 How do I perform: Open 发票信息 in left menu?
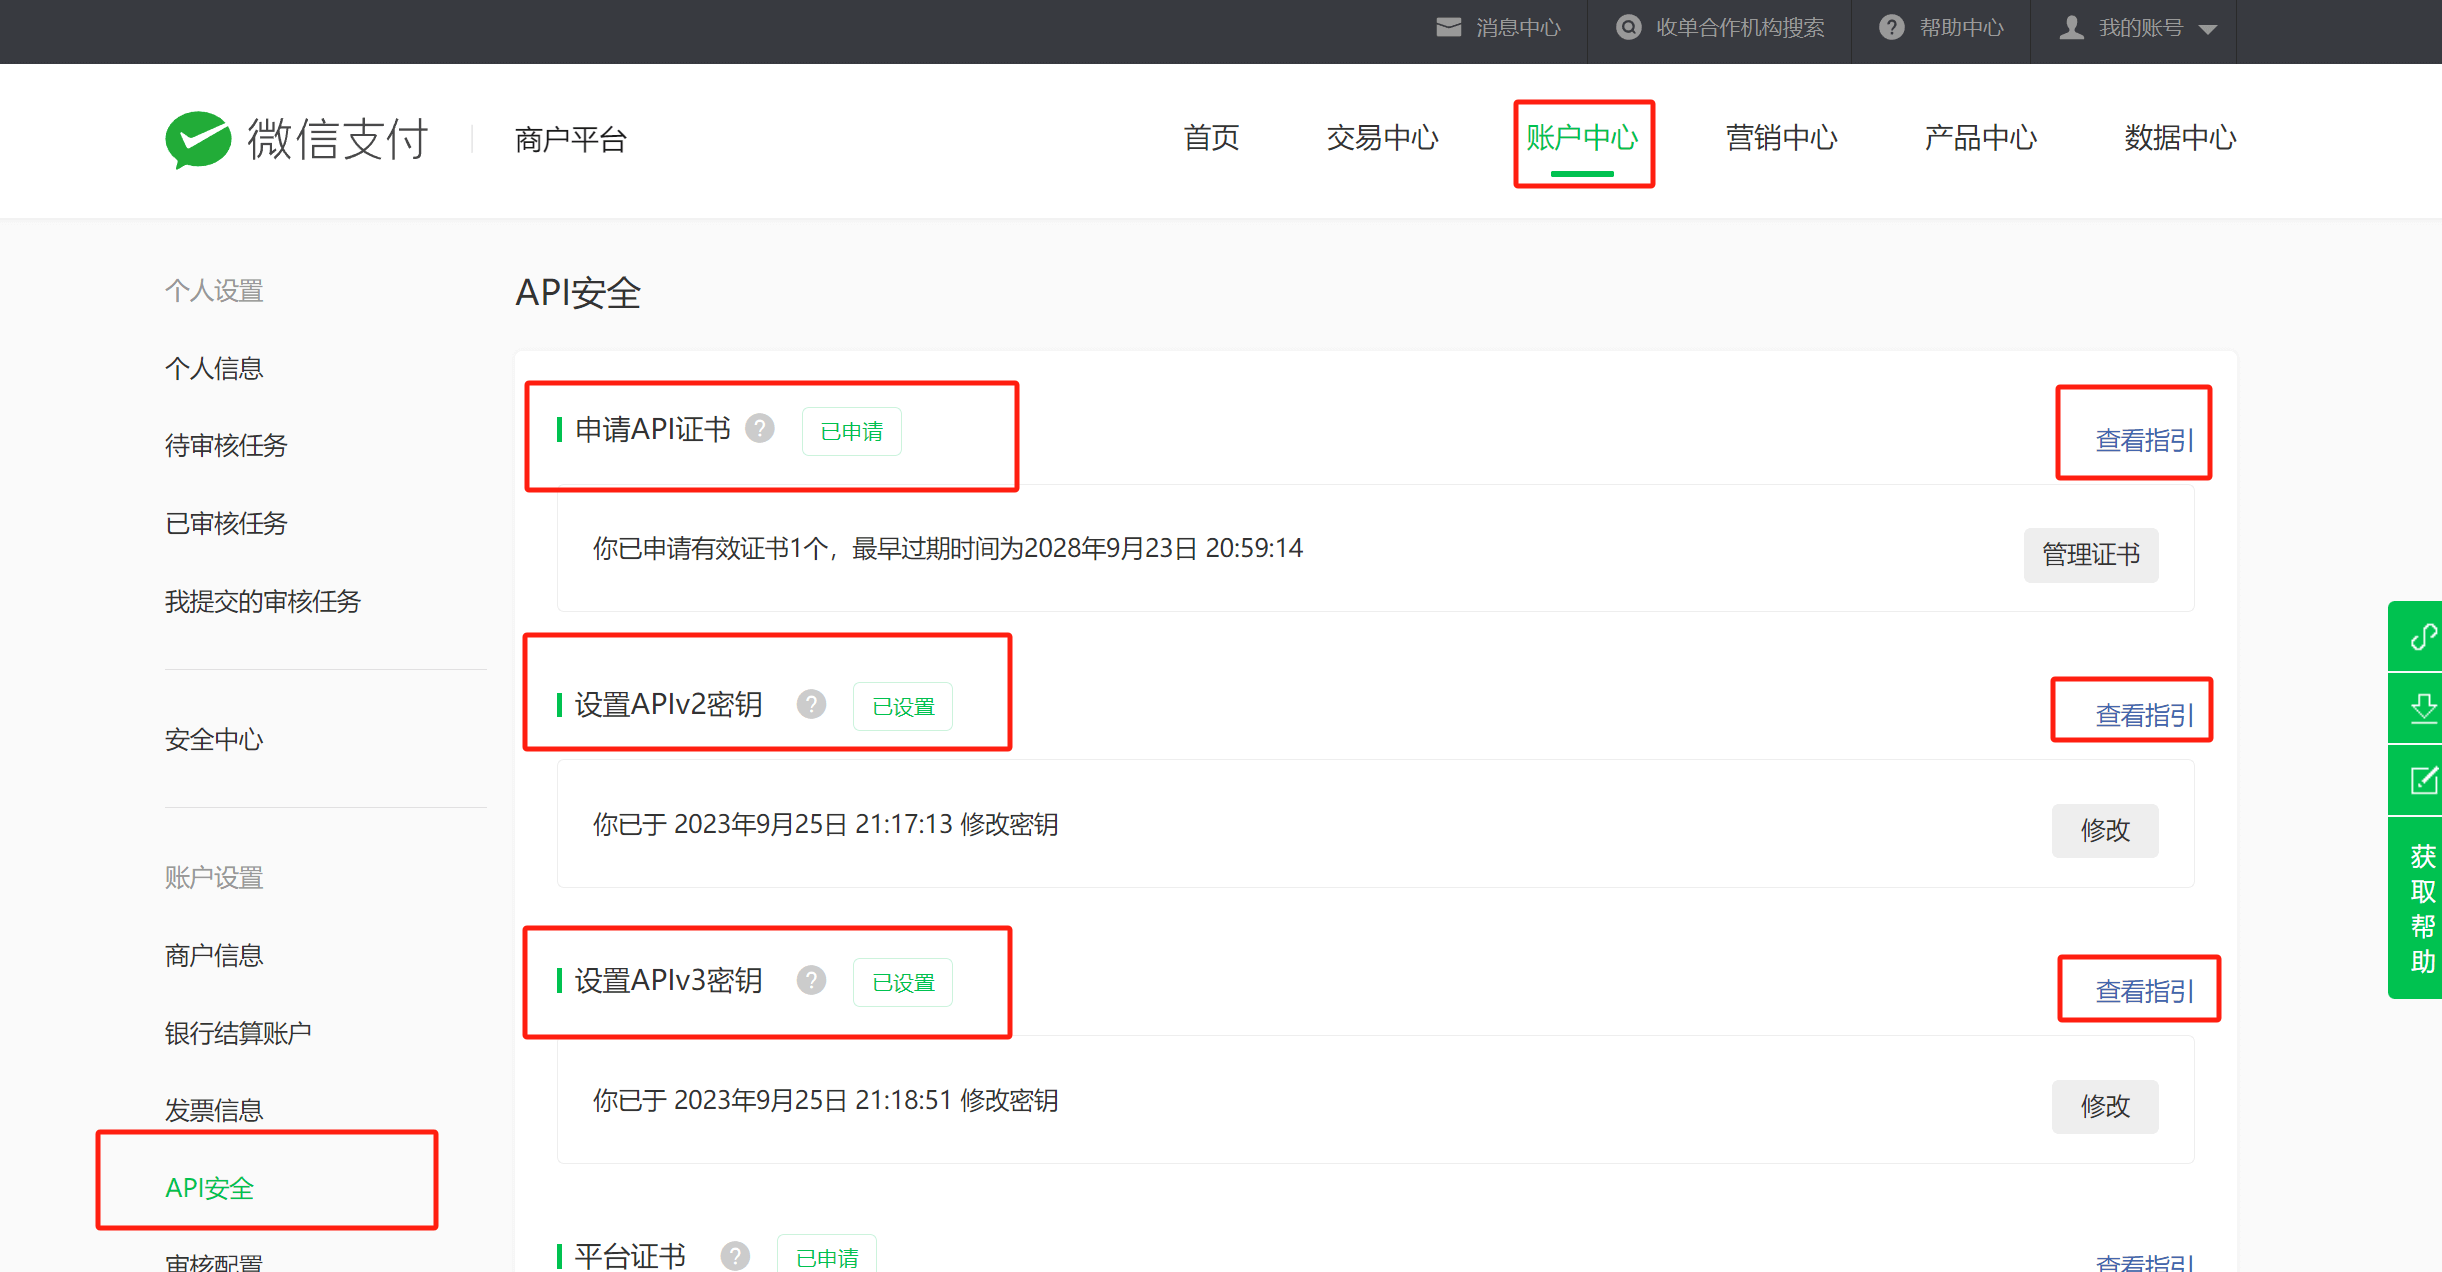(x=214, y=1110)
